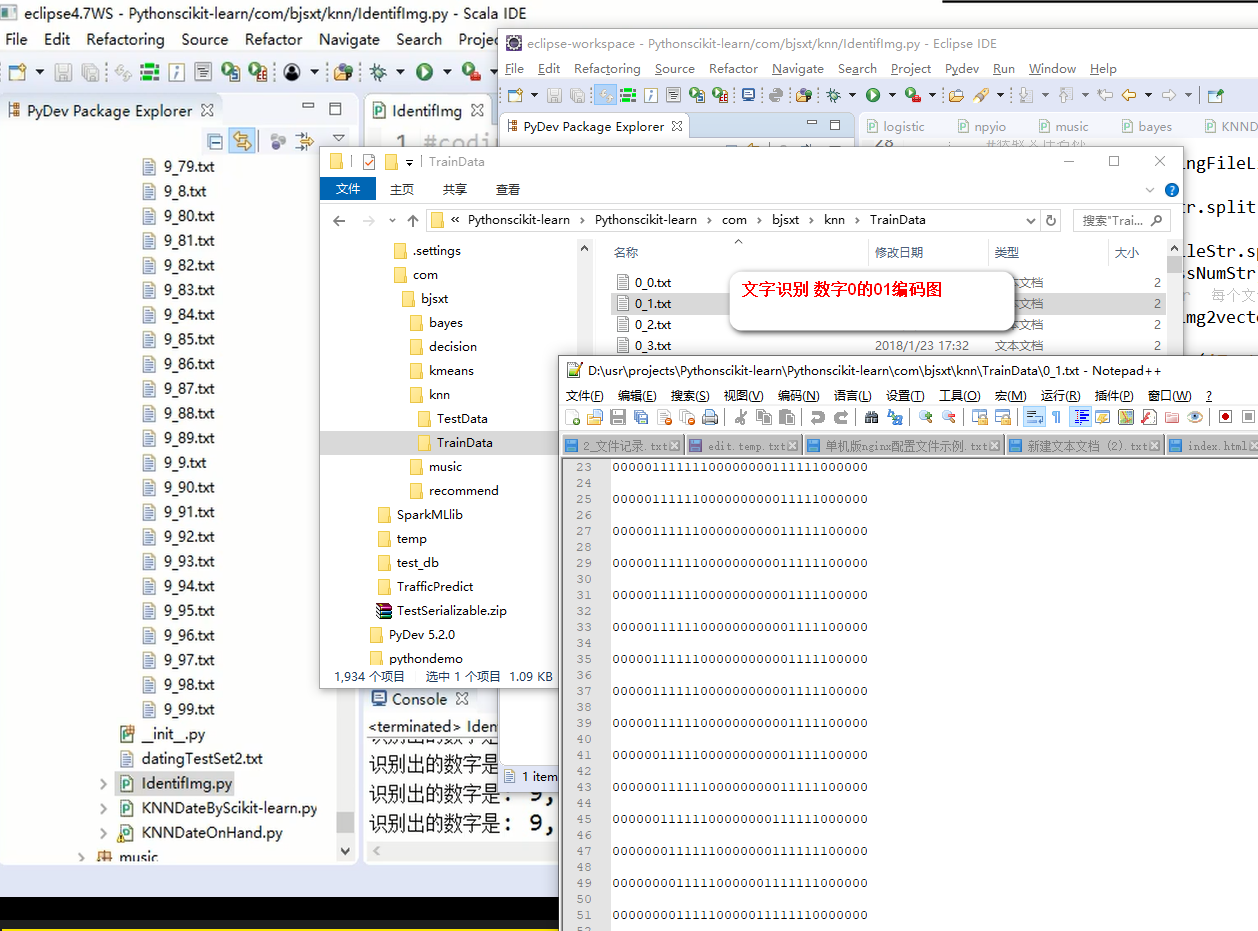The height and width of the screenshot is (931, 1258).
Task: Close the index.html tab in Notepad++
Action: pyautogui.click(x=1254, y=446)
